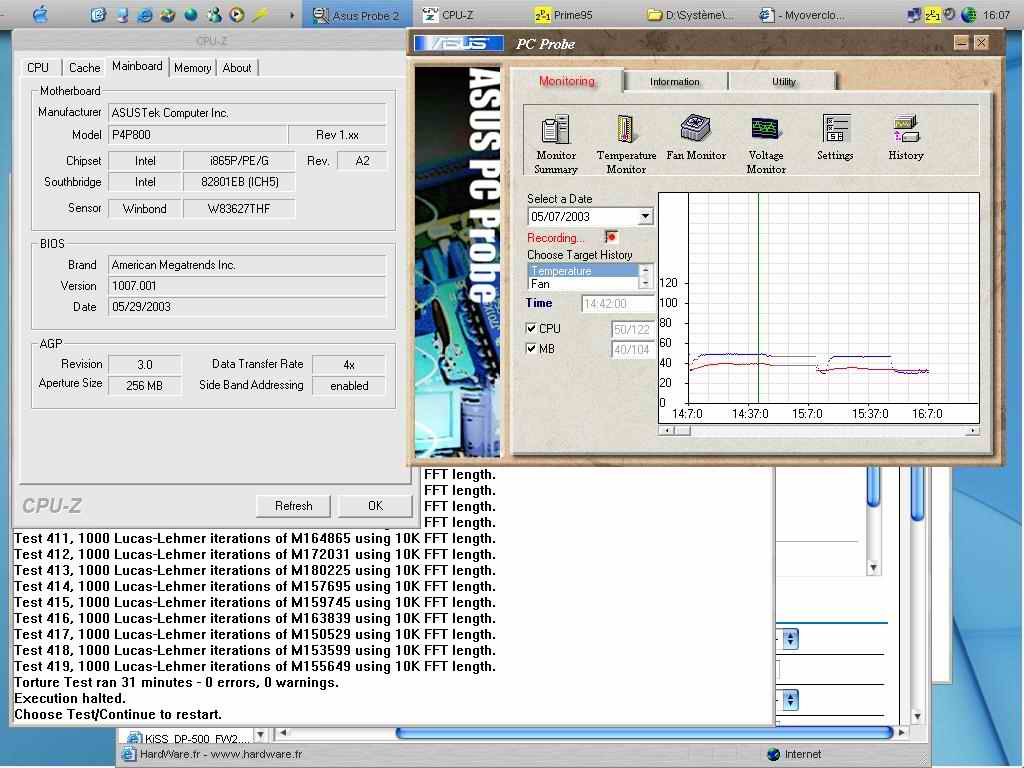Open the Temperature Monitor icon
1024x768 pixels.
[626, 131]
